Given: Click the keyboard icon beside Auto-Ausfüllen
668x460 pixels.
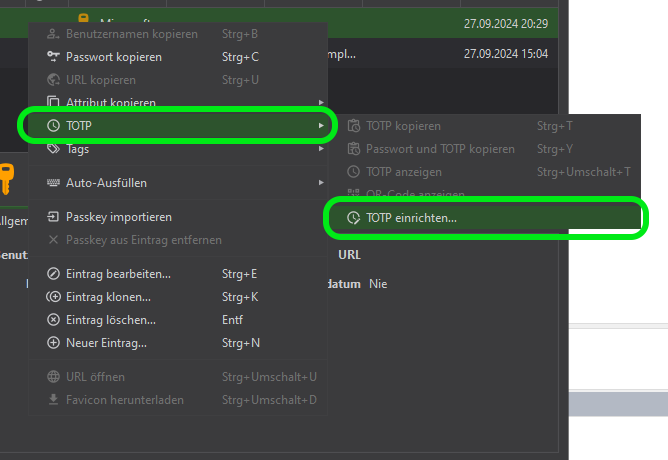Looking at the screenshot, I should (54, 183).
